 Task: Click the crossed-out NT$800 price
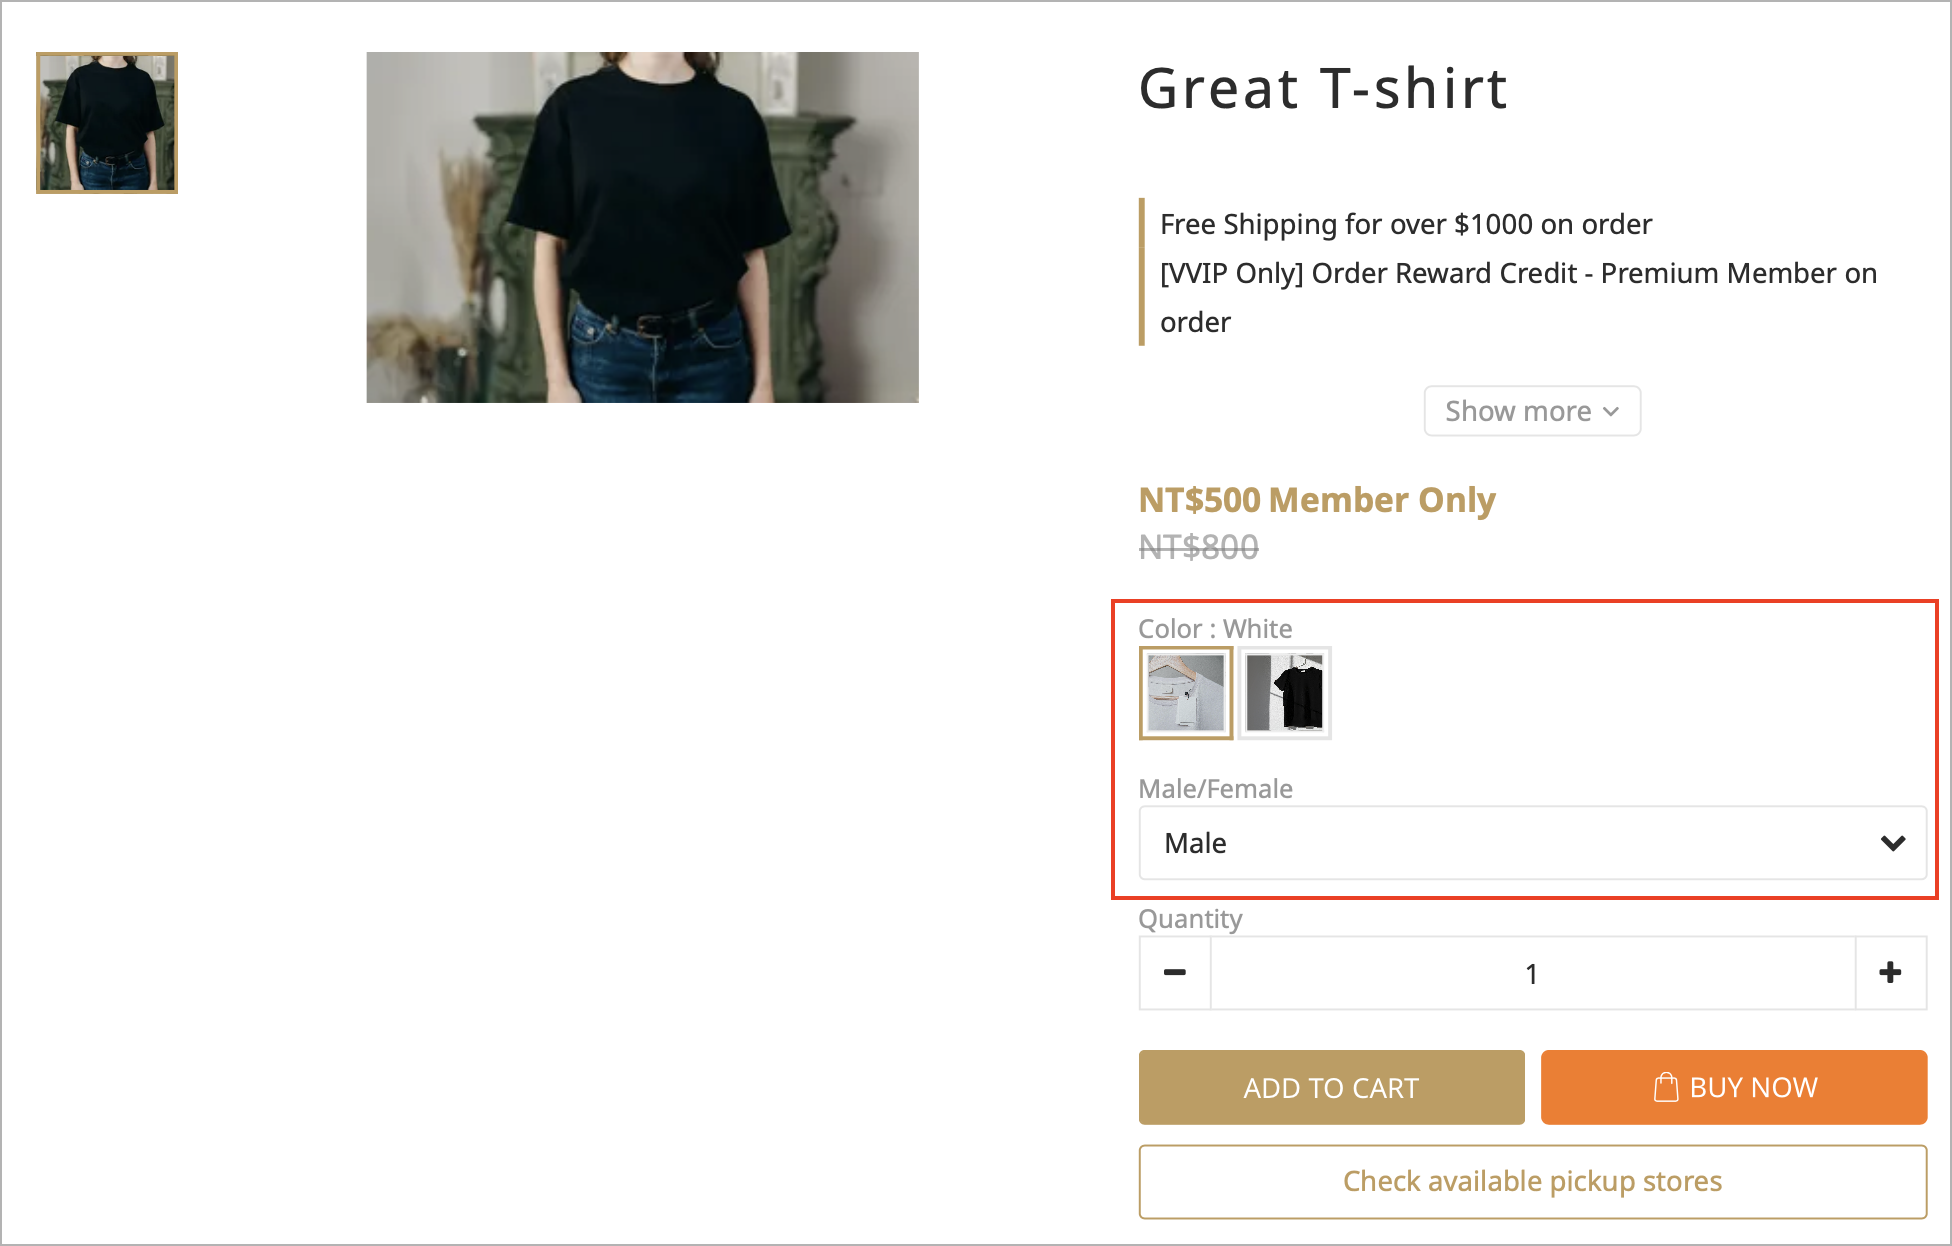click(x=1198, y=547)
